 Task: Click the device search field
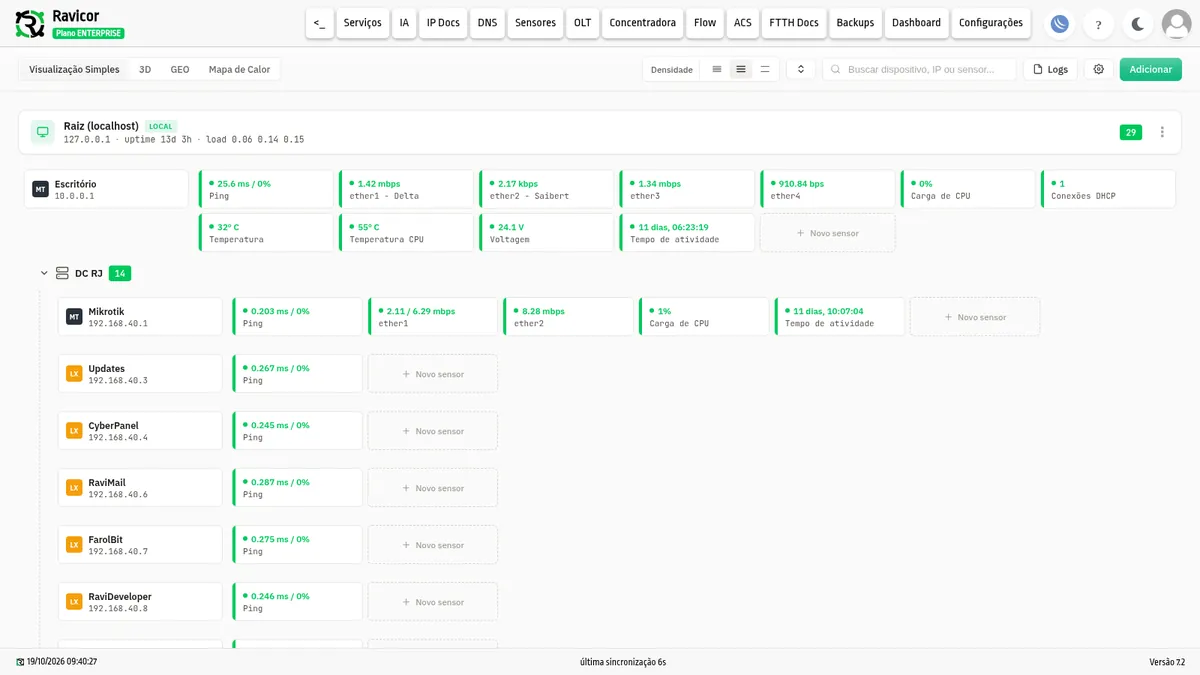919,69
